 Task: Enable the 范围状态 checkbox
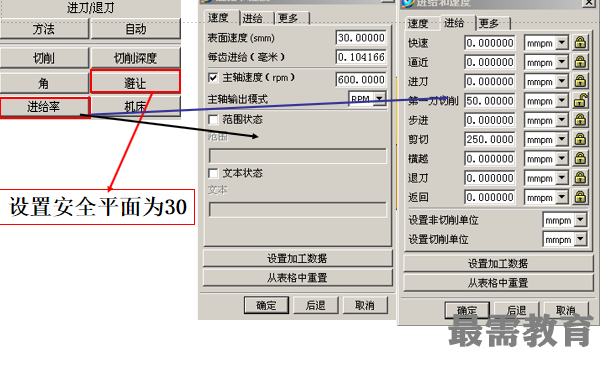[x=213, y=120]
